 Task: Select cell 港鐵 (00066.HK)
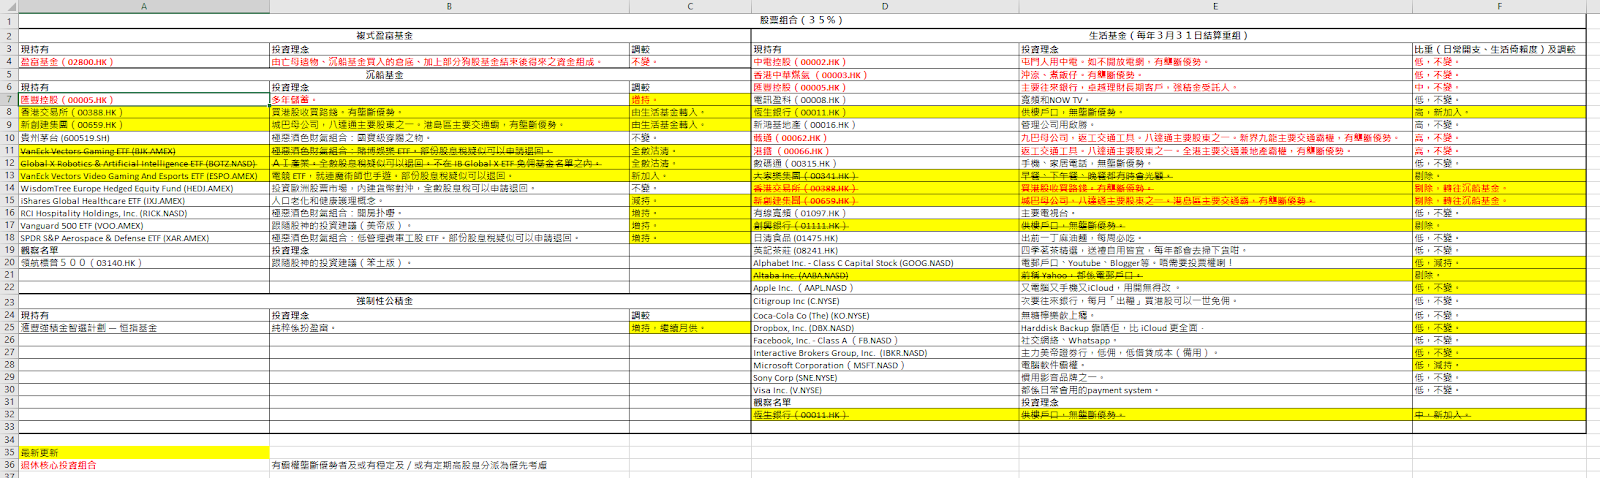885,151
